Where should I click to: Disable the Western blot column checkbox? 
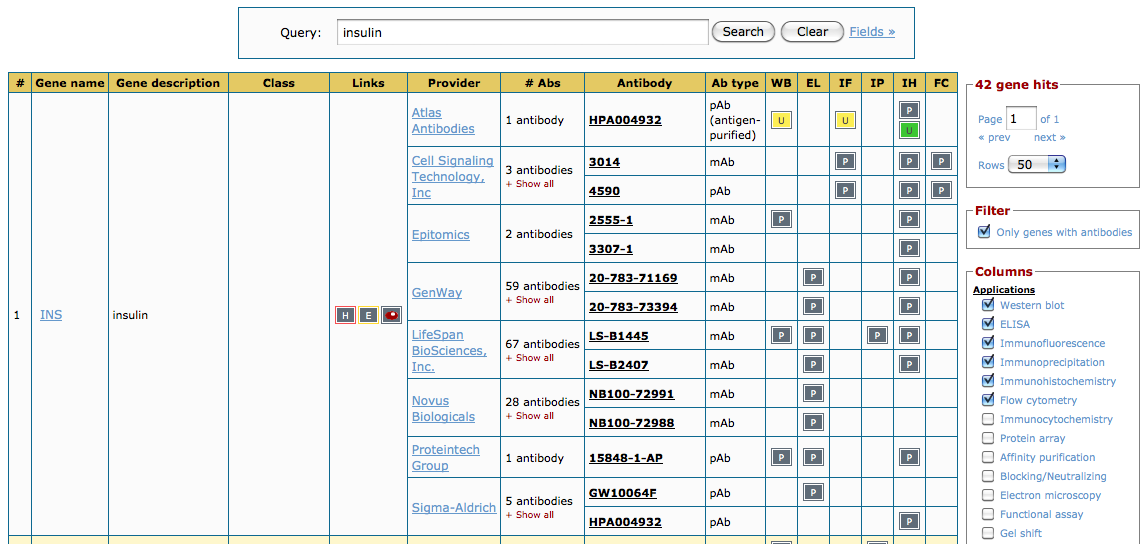click(x=988, y=305)
